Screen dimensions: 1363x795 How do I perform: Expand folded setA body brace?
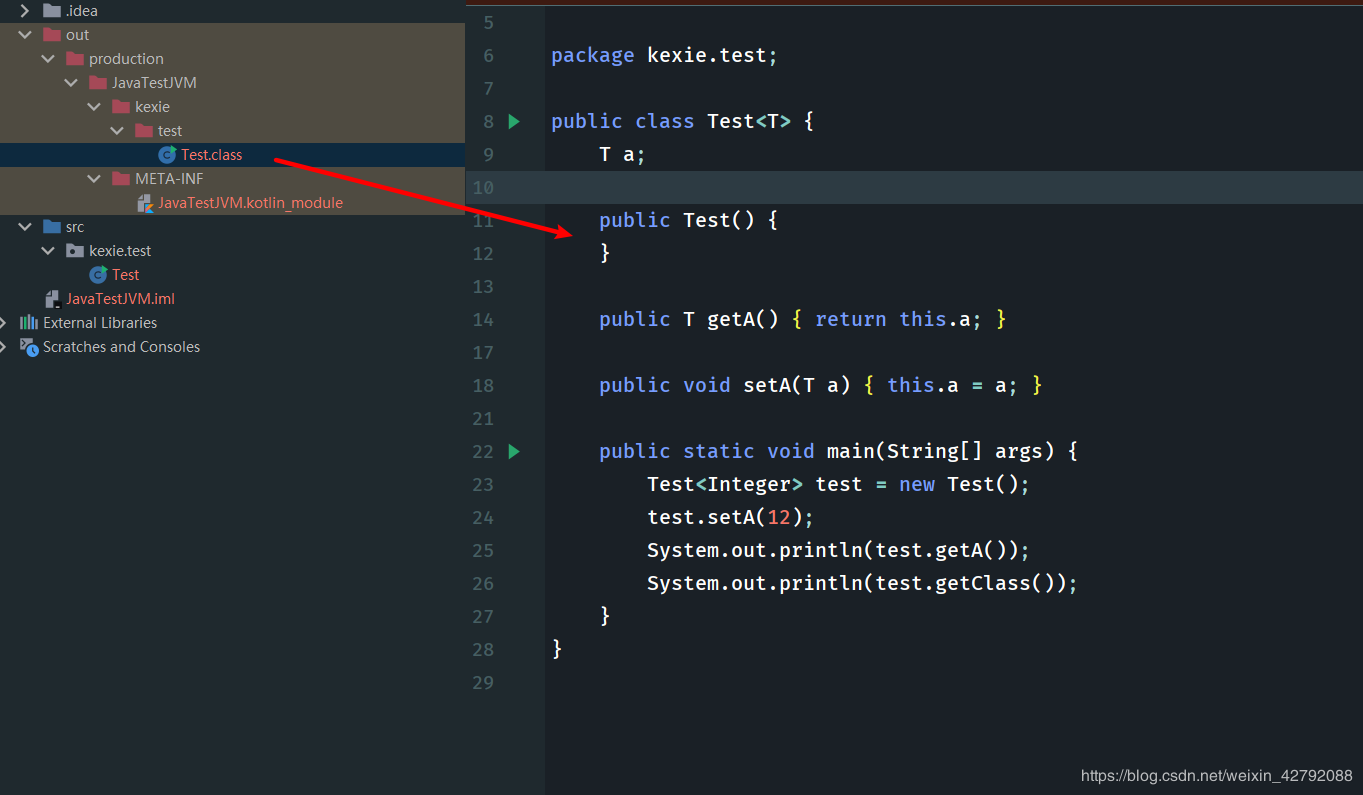coord(869,386)
